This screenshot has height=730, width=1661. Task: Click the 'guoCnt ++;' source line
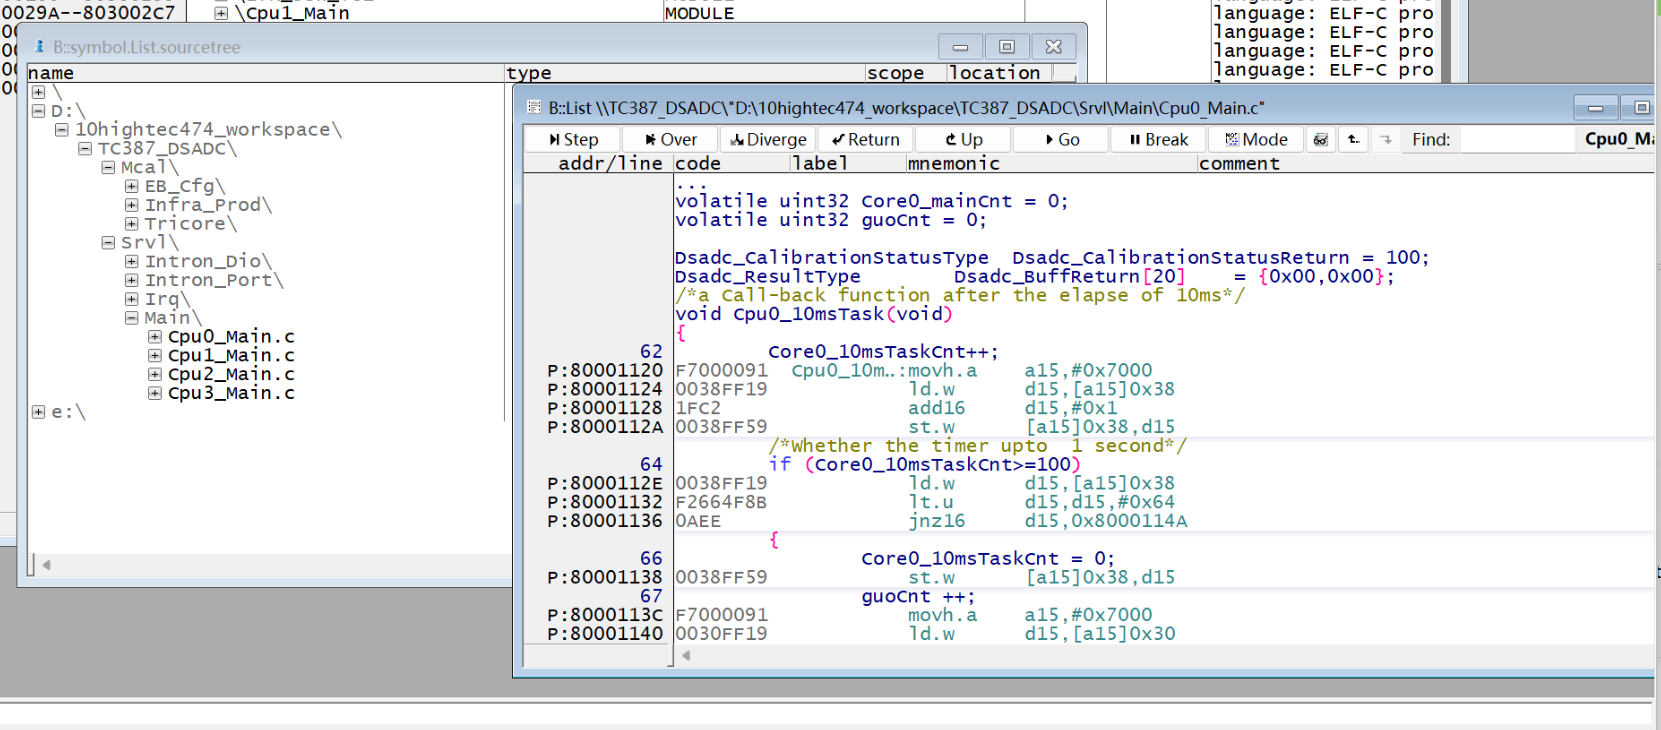(x=918, y=596)
